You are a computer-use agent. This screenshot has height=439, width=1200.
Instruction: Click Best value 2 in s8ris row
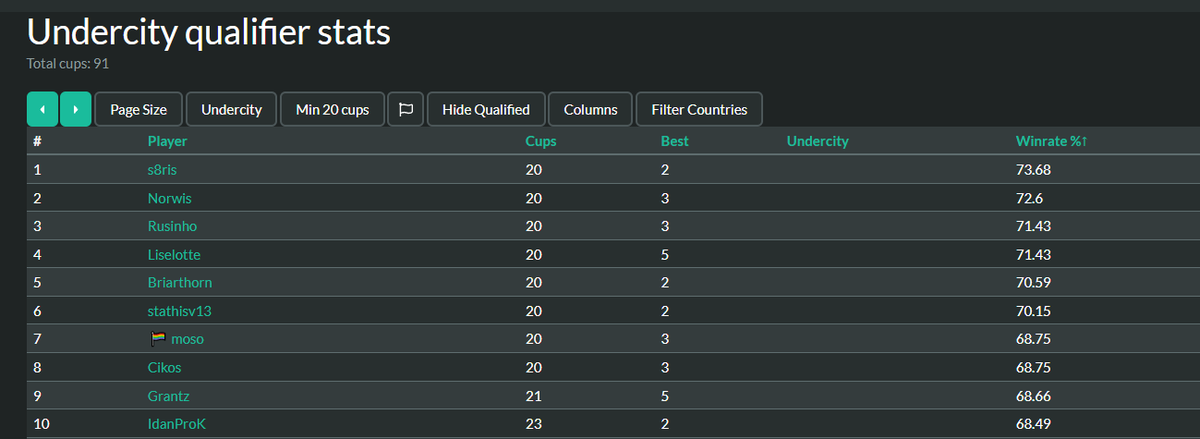665,170
